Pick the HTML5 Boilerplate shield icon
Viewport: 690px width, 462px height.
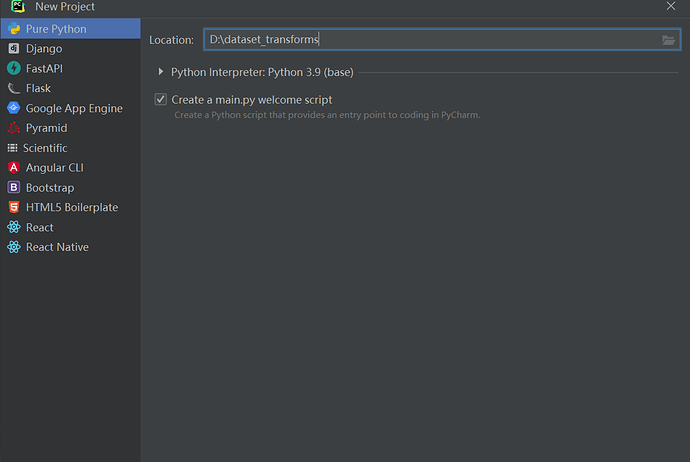14,207
